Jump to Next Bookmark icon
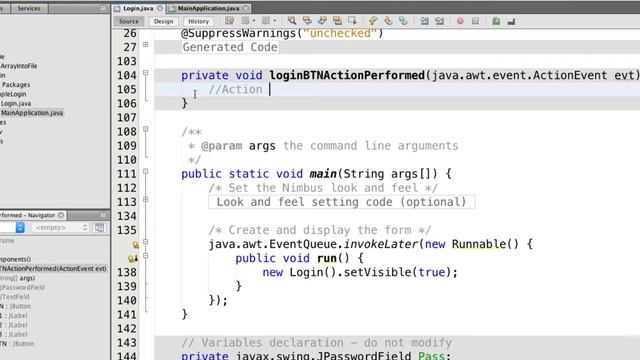640x360 pixels. point(388,21)
